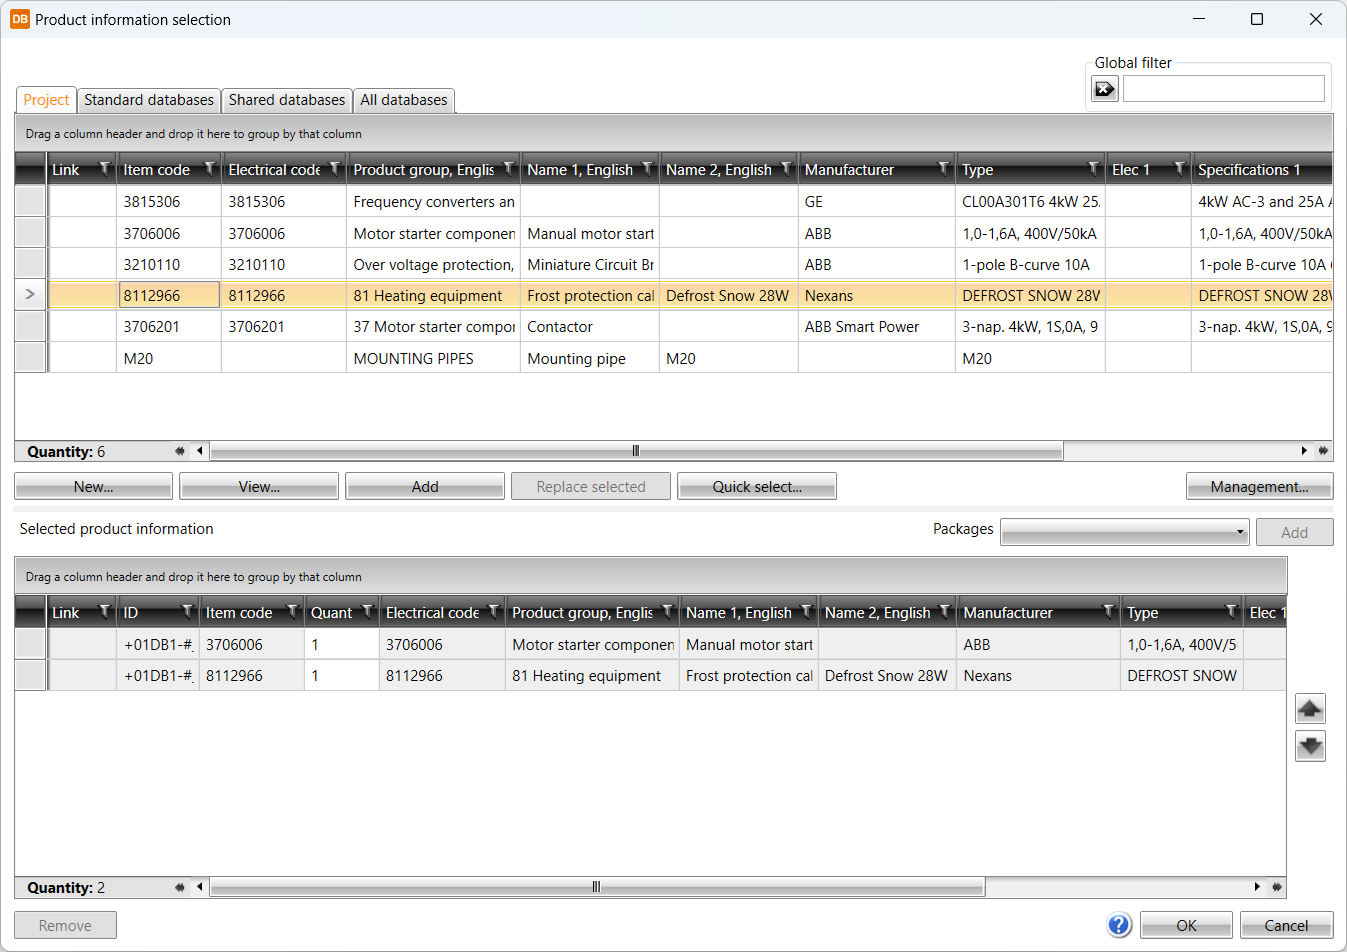Switch to Standard databases tab

point(149,100)
